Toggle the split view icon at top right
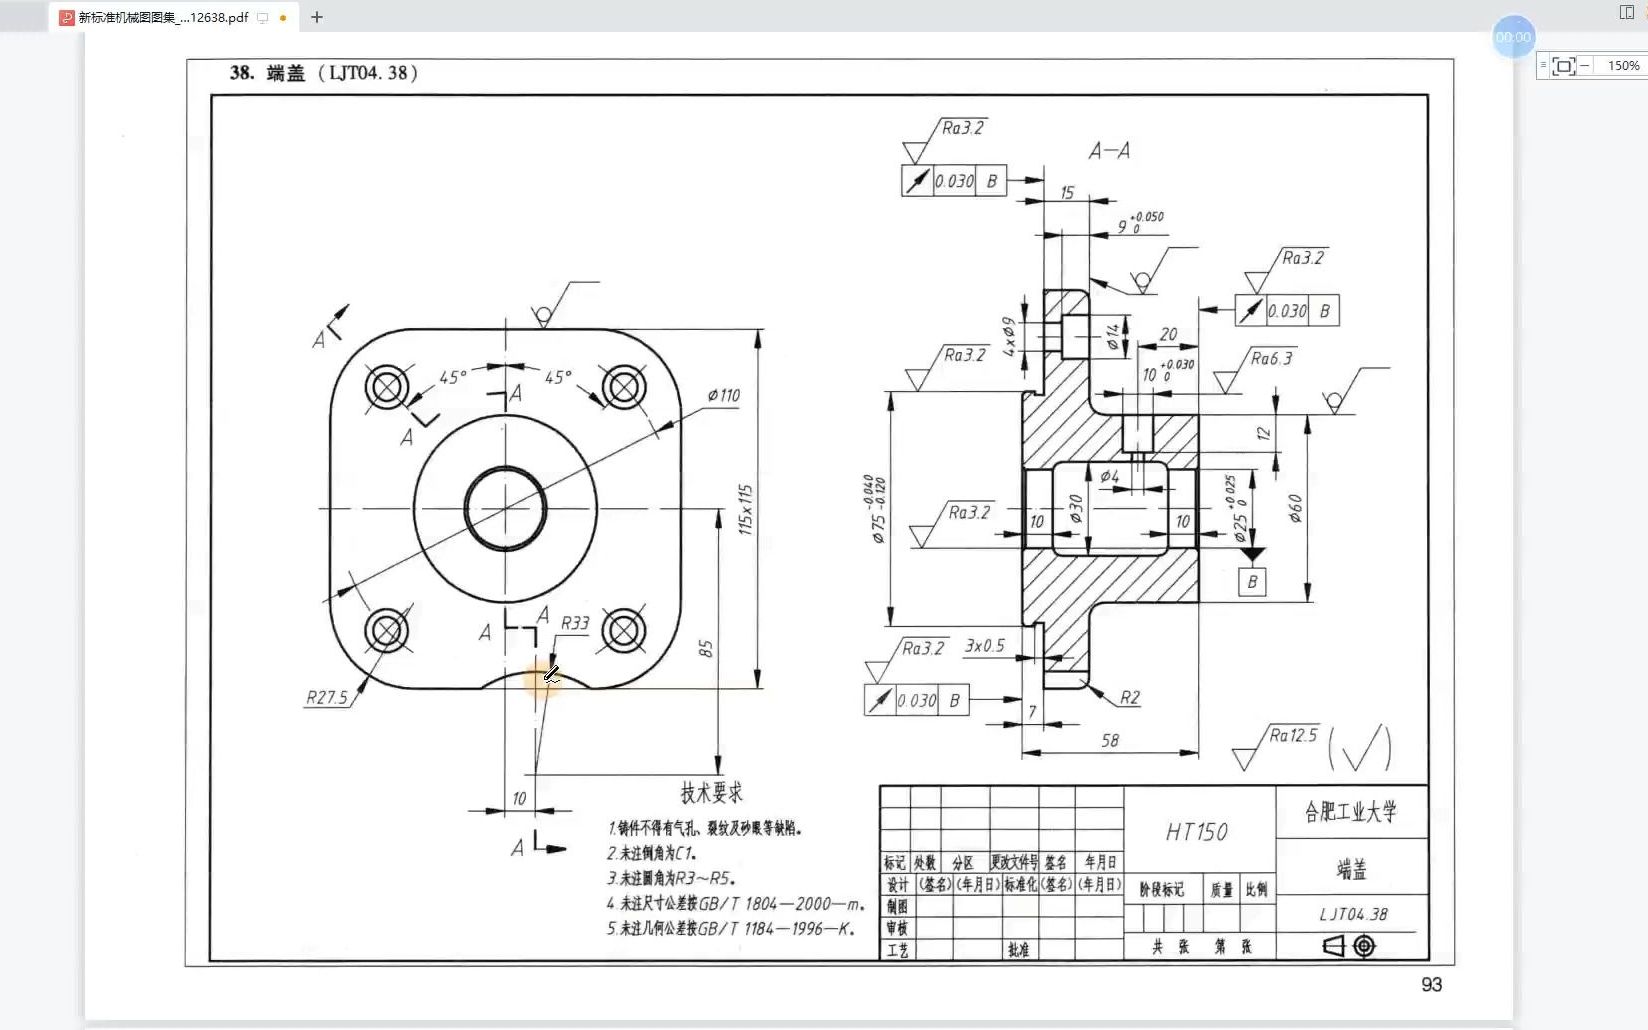1648x1030 pixels. point(1627,12)
